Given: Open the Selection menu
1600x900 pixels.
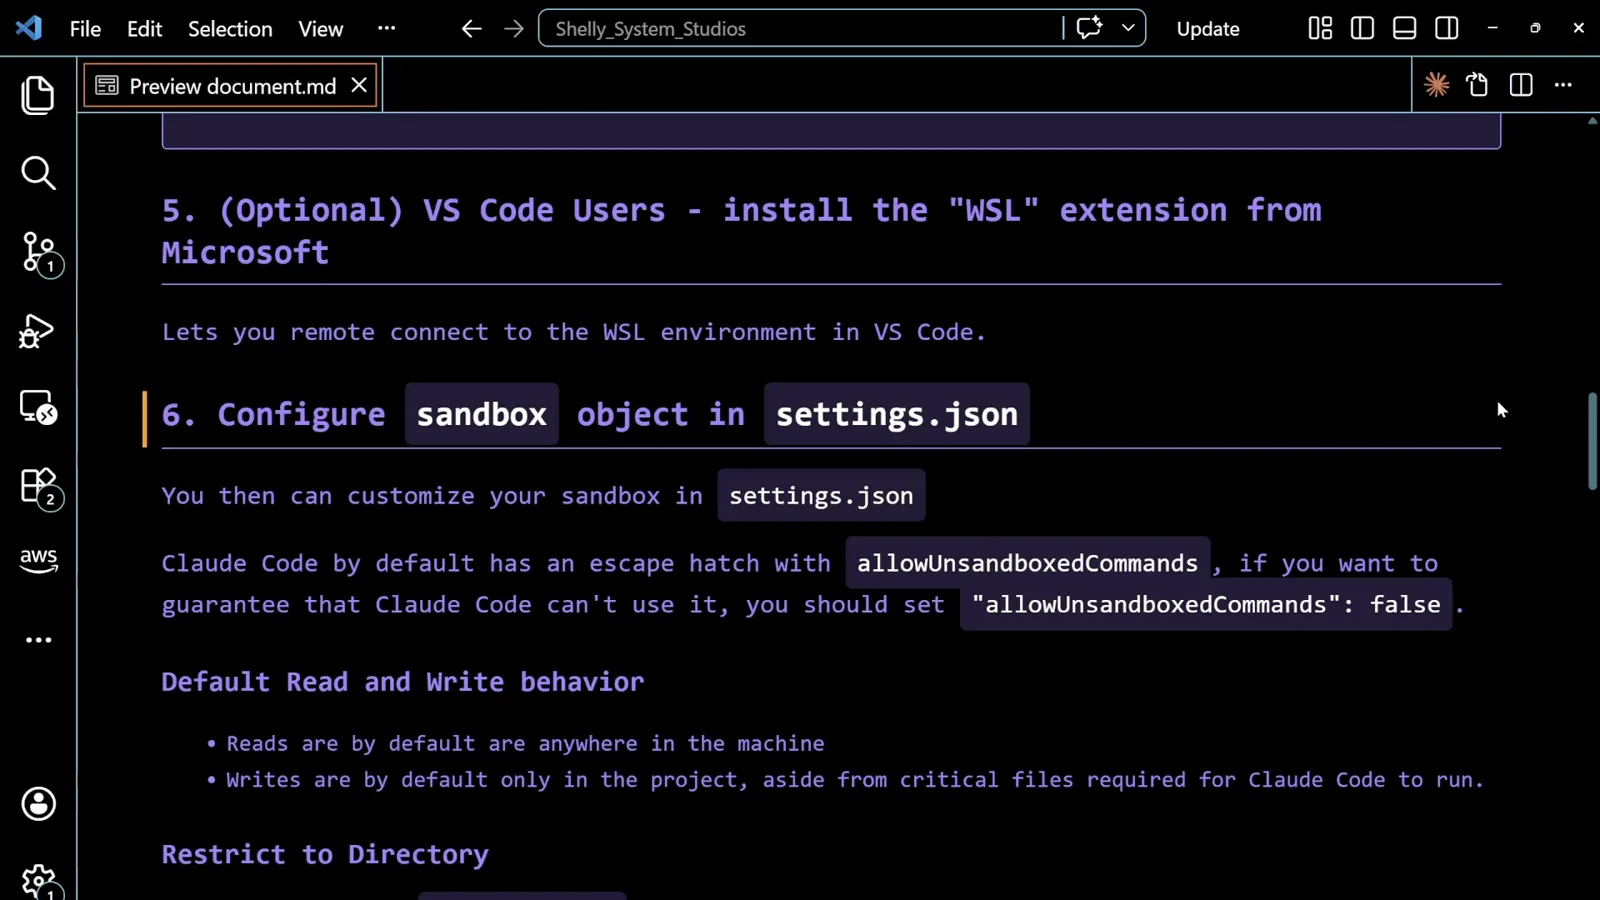Looking at the screenshot, I should [x=230, y=29].
